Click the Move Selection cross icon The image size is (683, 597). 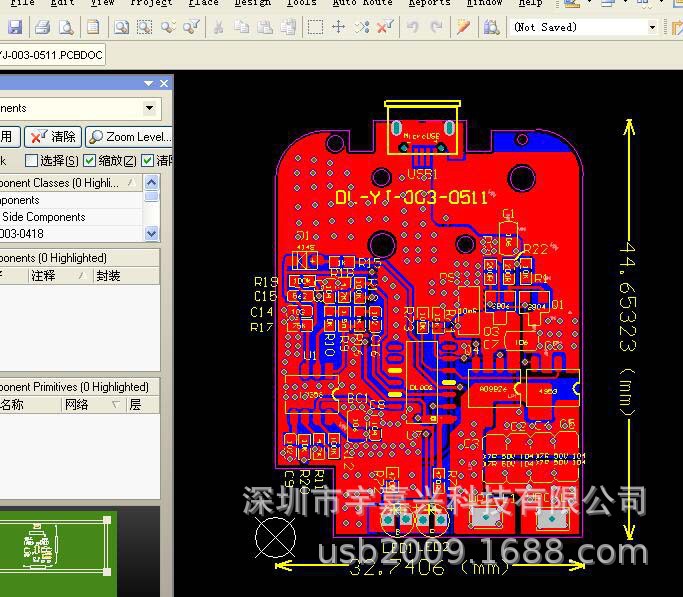(338, 27)
